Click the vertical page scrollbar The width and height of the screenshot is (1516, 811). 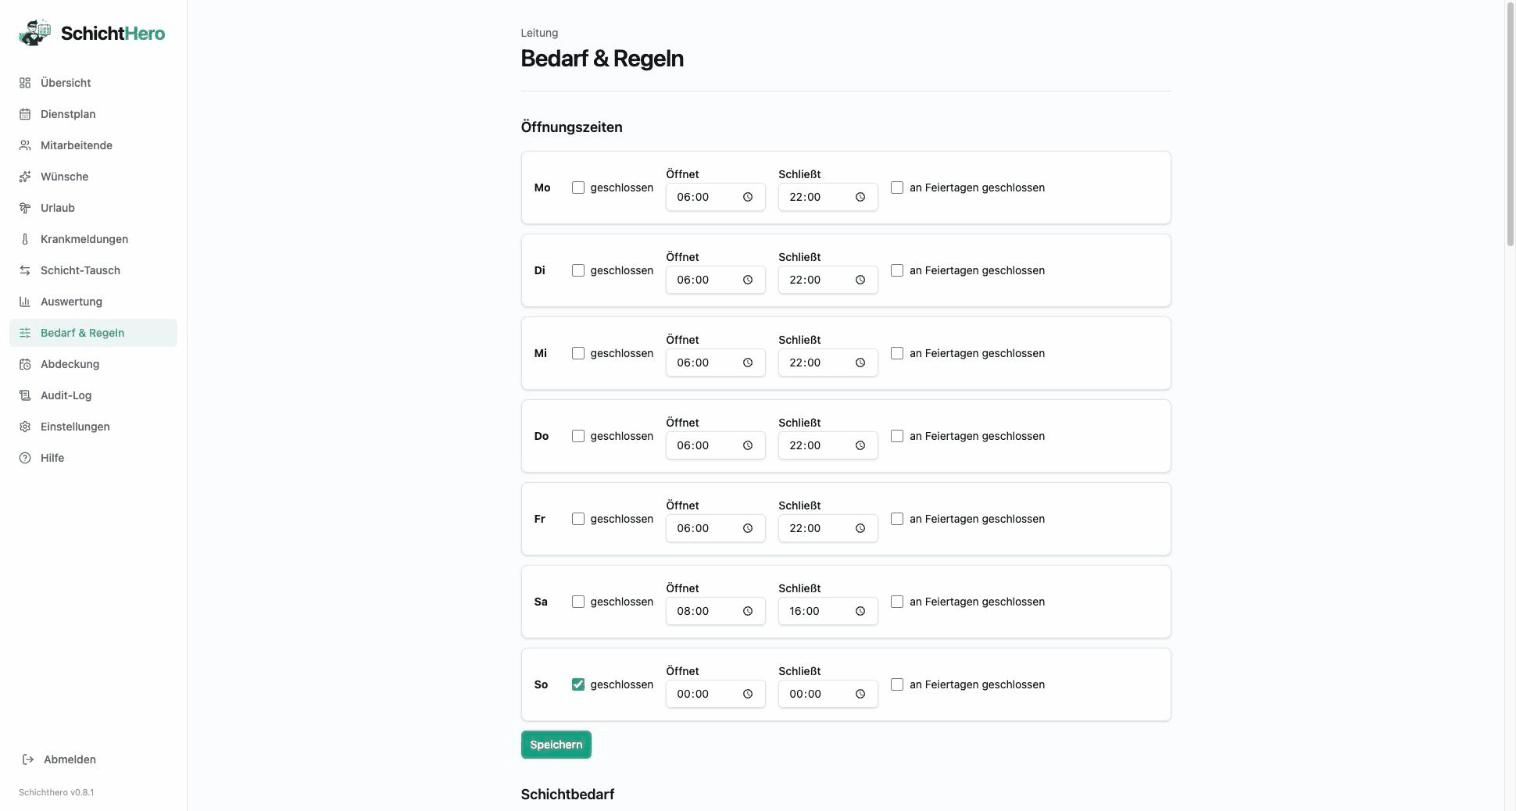(x=1510, y=124)
